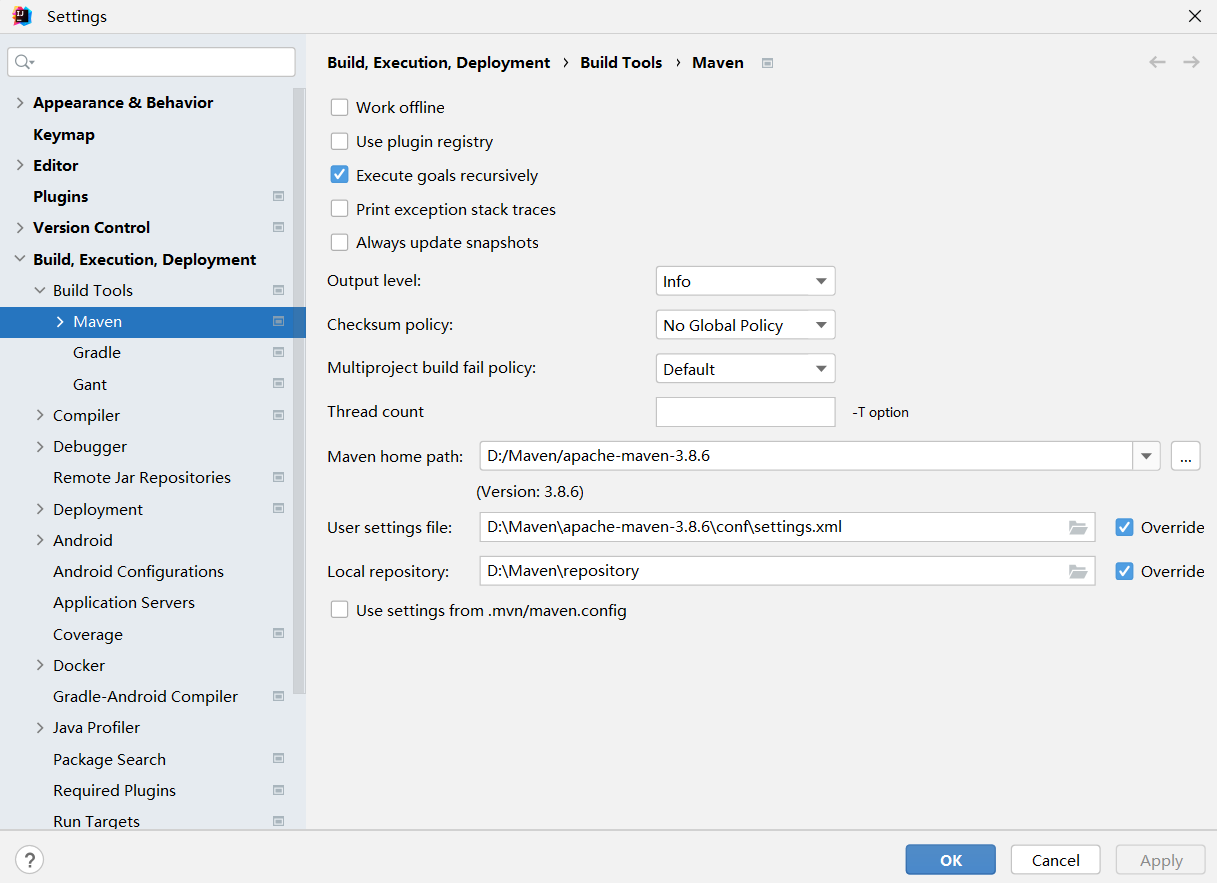The width and height of the screenshot is (1217, 883).
Task: Click the back navigation arrow icon
Action: click(1157, 62)
